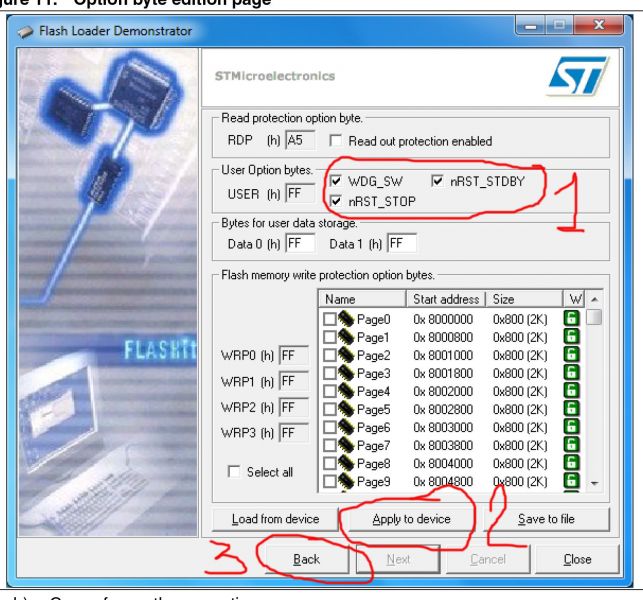
Task: Check the Select all checkbox
Action: click(234, 472)
